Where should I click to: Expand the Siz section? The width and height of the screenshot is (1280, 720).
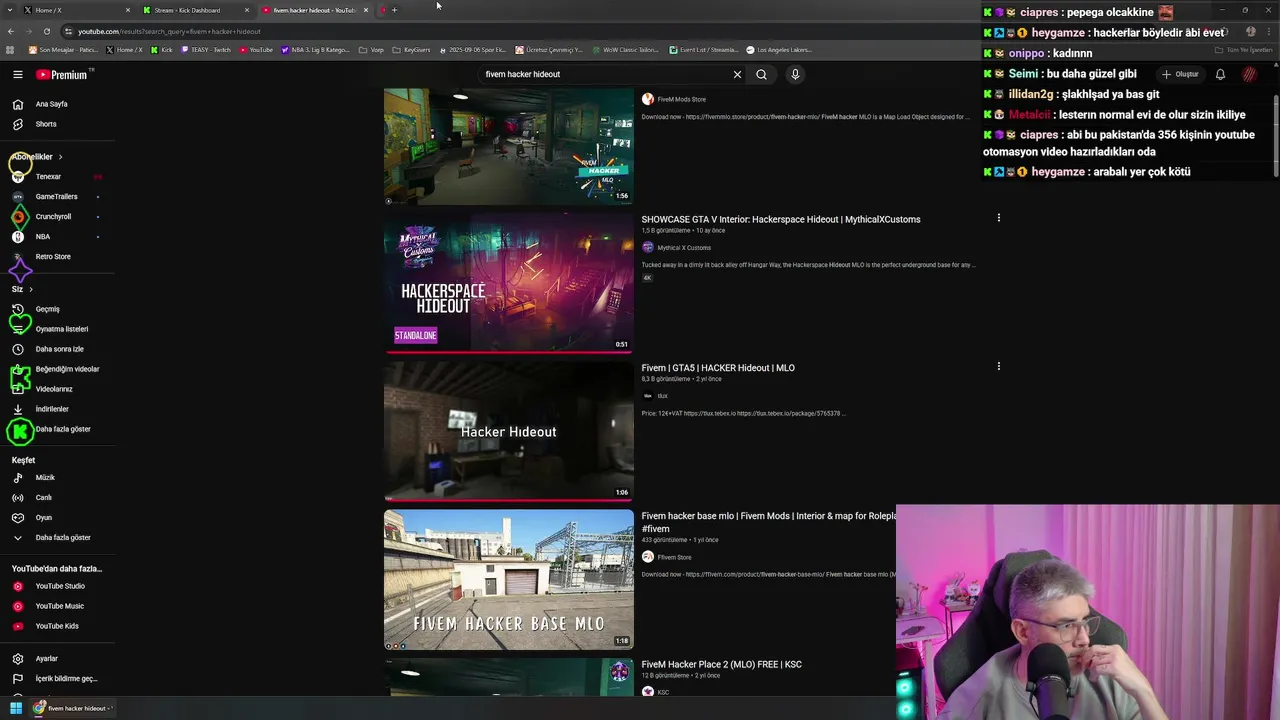[22, 289]
